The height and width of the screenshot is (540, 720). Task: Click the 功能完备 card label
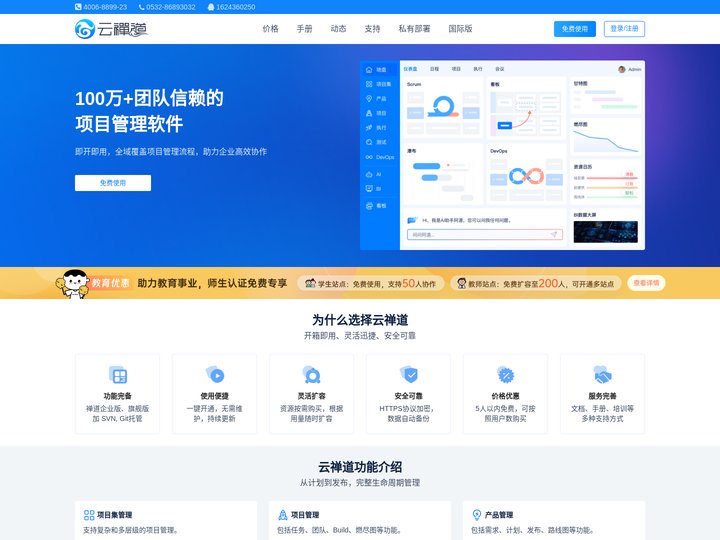click(118, 396)
